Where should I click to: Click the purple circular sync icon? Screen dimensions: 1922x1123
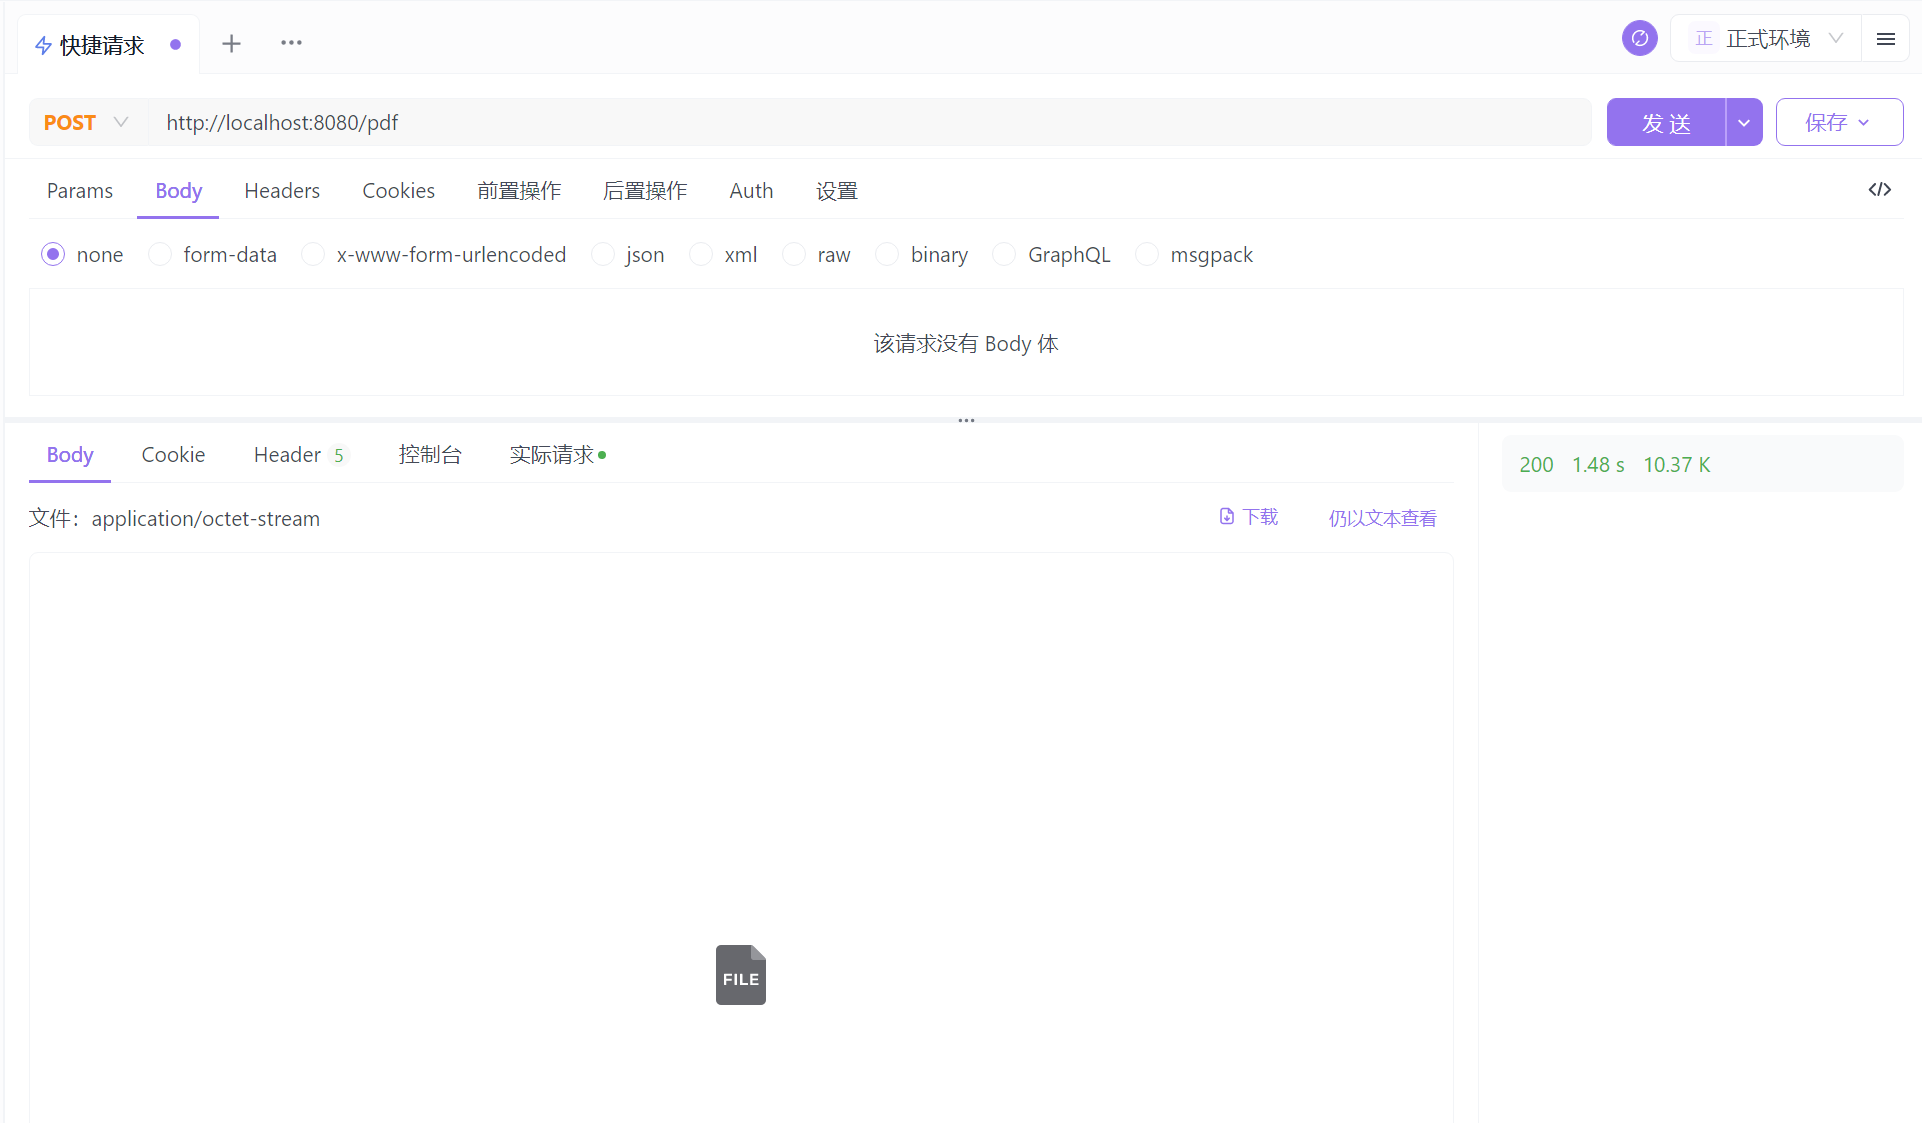tap(1639, 39)
